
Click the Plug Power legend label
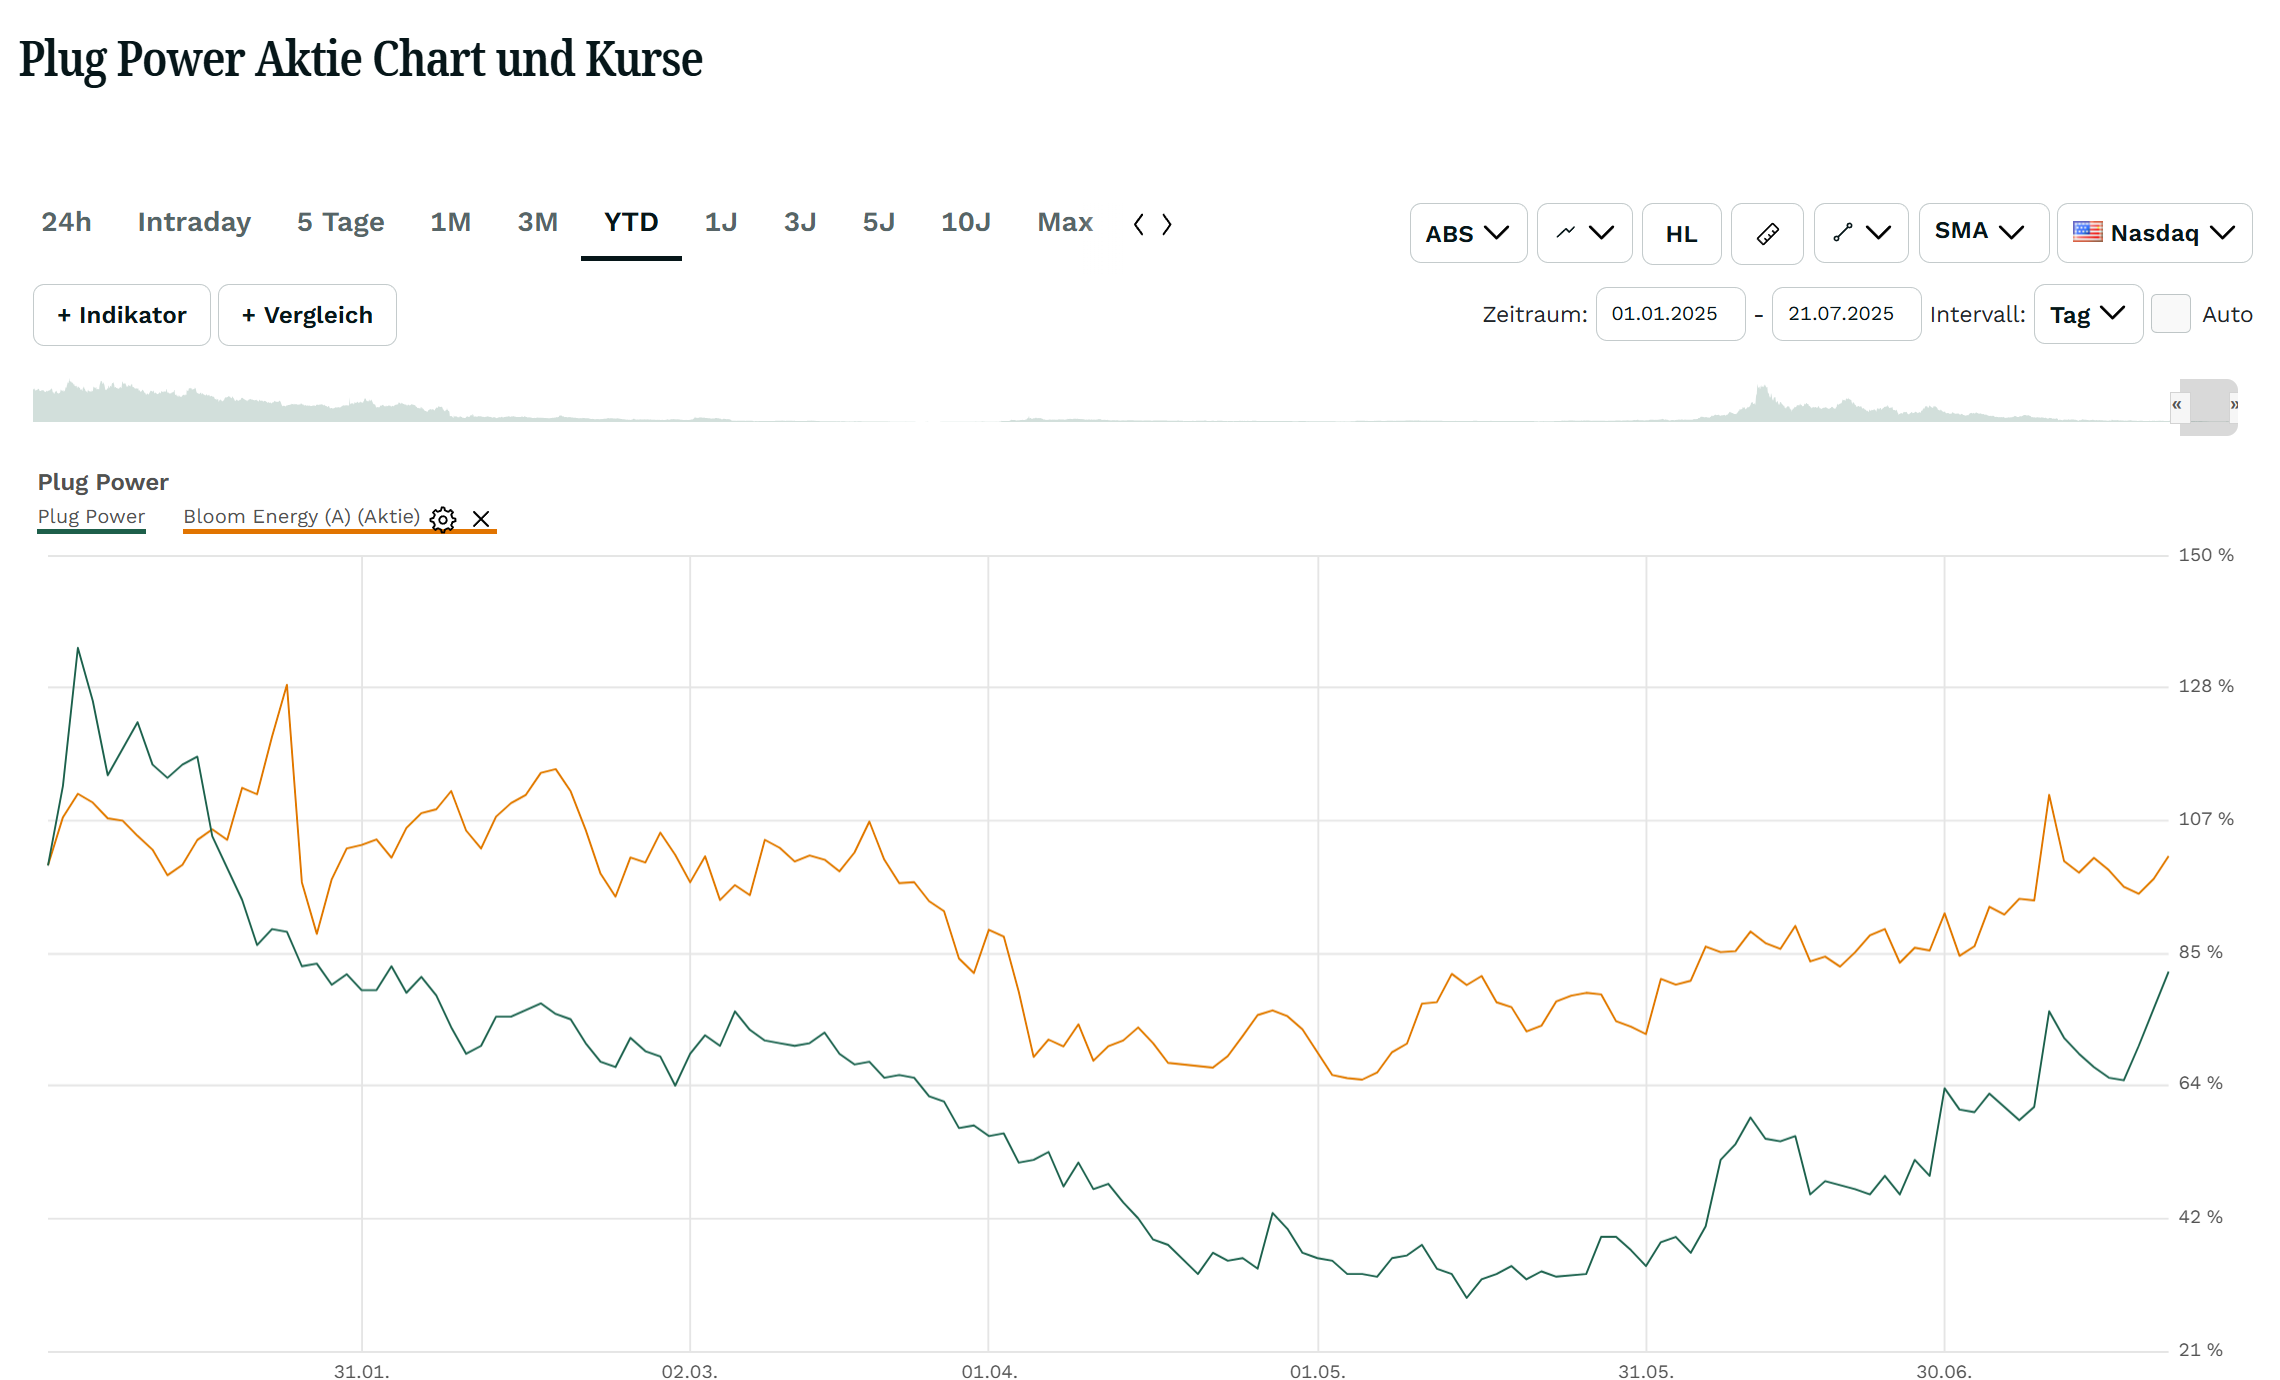91,517
